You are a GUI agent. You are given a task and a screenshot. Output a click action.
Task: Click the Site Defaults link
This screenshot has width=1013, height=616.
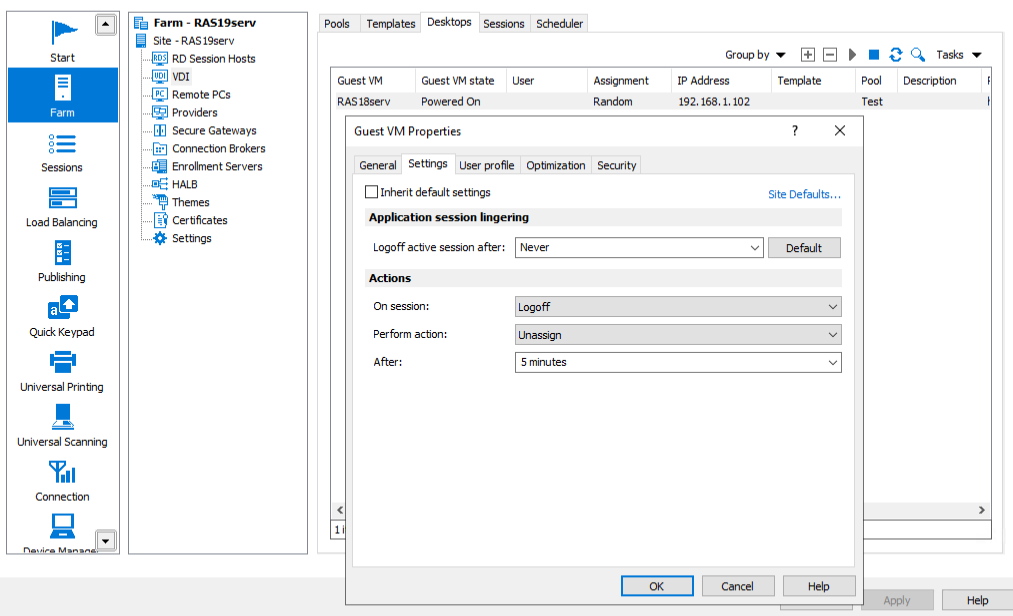[804, 194]
